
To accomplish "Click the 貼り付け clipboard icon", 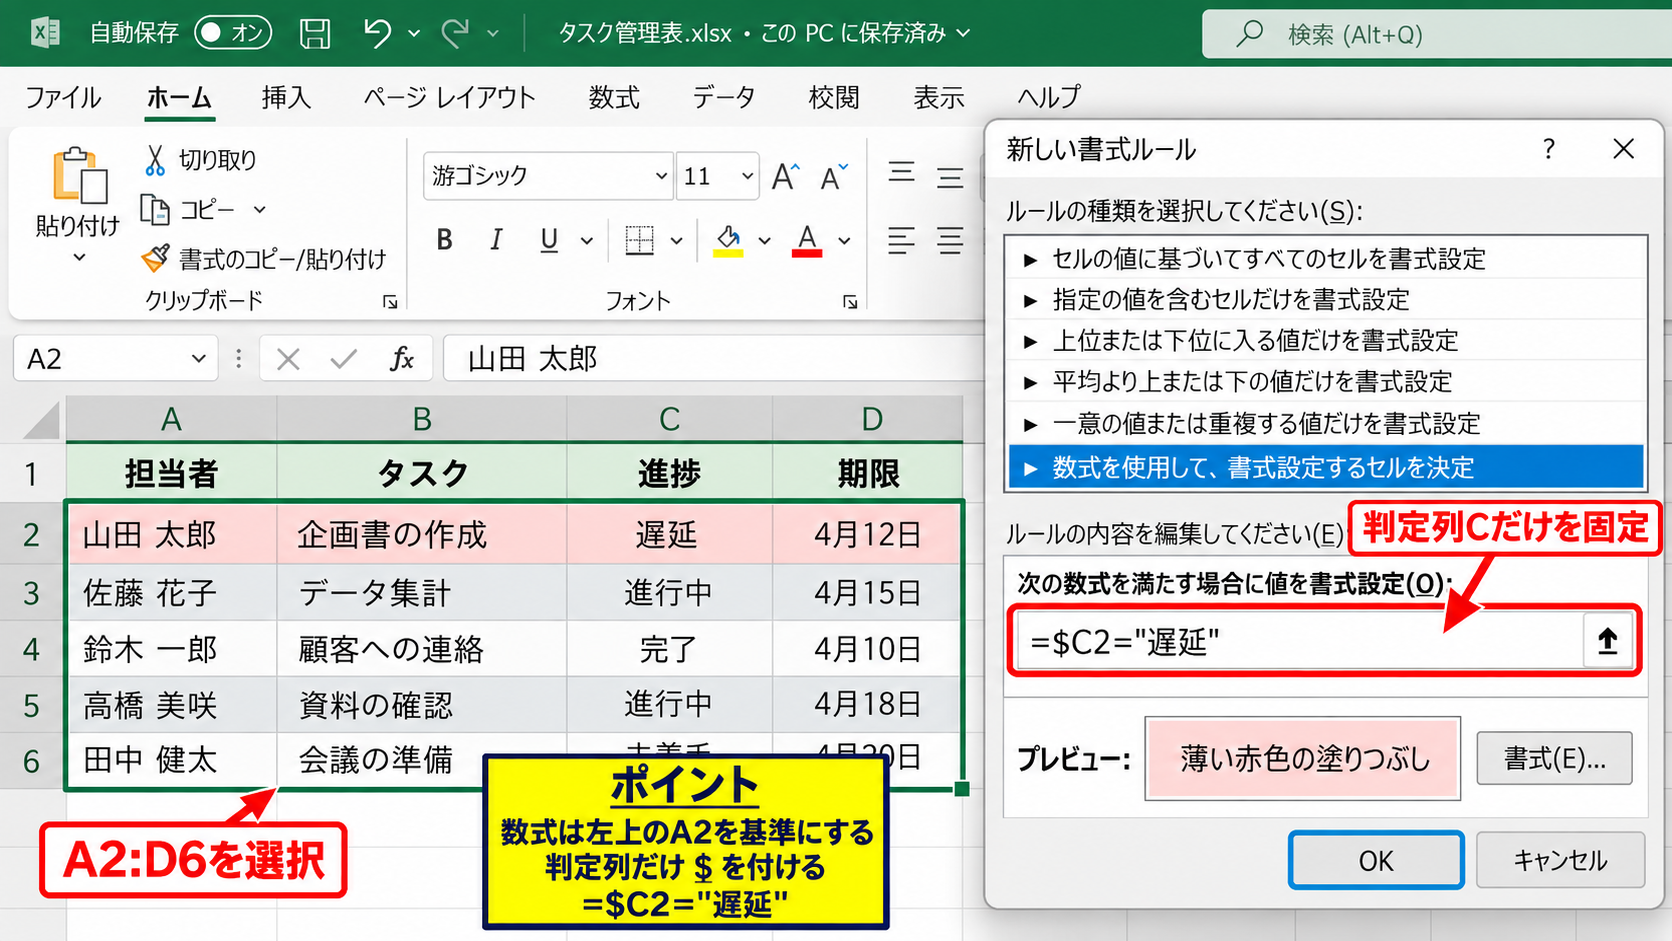I will coord(79,177).
